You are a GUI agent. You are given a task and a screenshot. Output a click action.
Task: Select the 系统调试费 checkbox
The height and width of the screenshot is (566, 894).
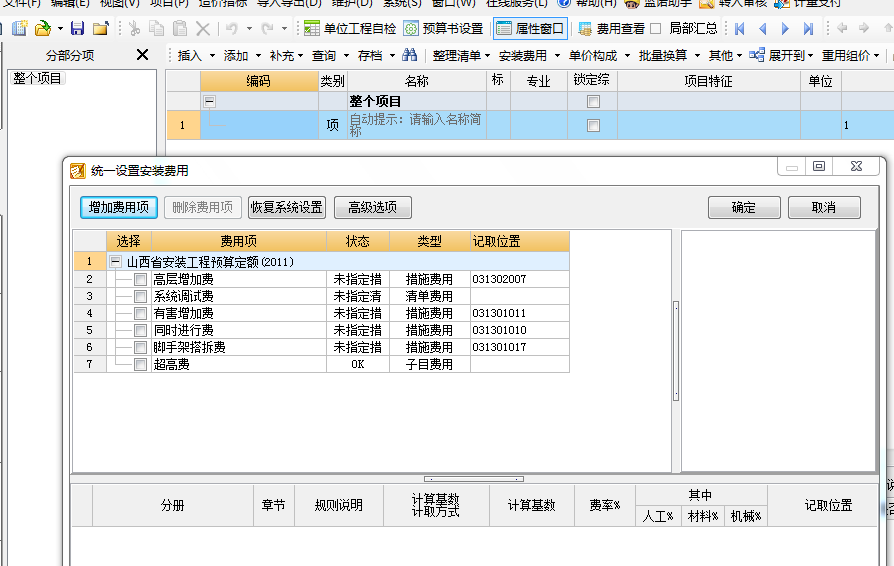coord(140,296)
